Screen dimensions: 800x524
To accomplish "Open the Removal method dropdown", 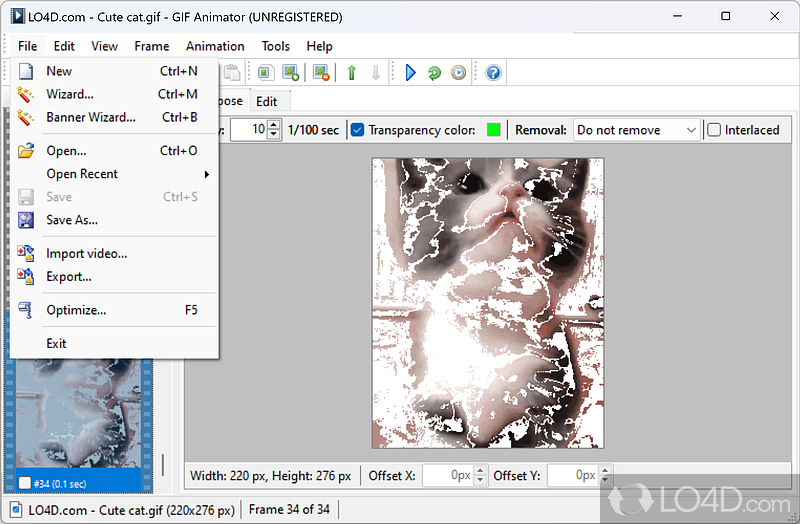I will tap(636, 130).
